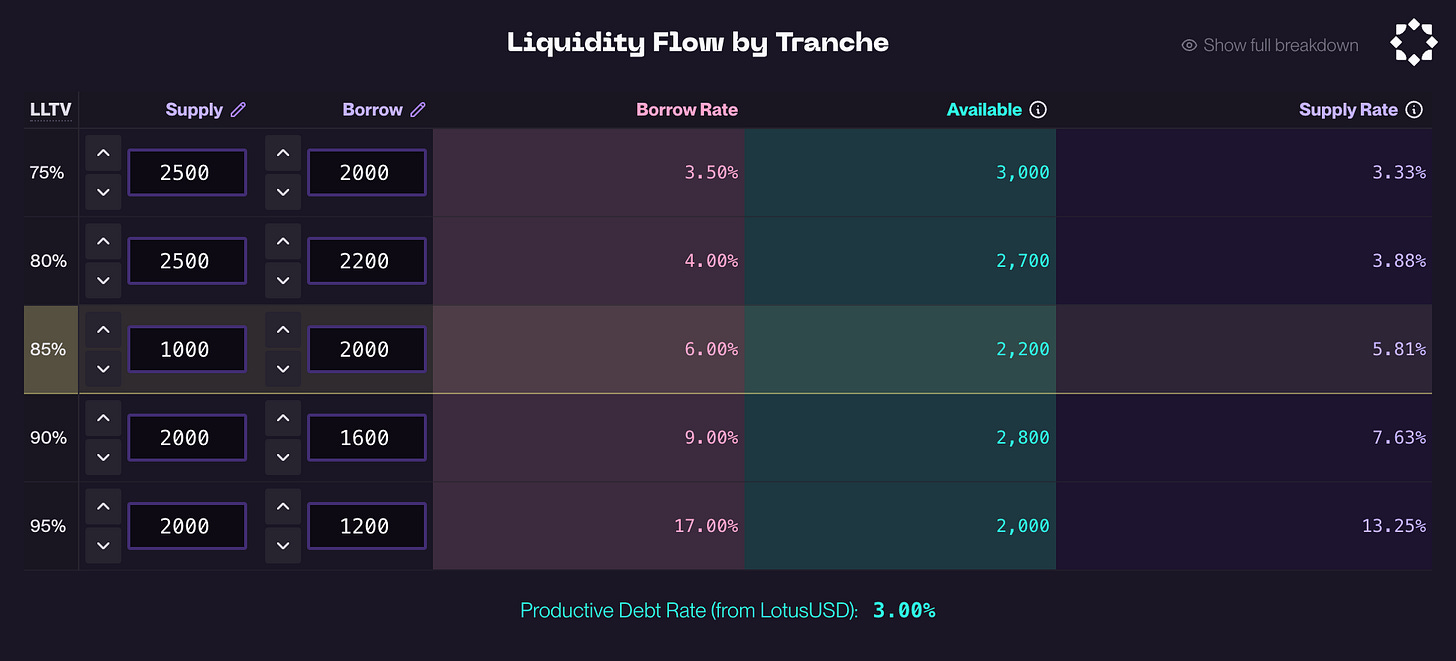Decrease the 75% tranche borrow with down arrow

click(283, 192)
